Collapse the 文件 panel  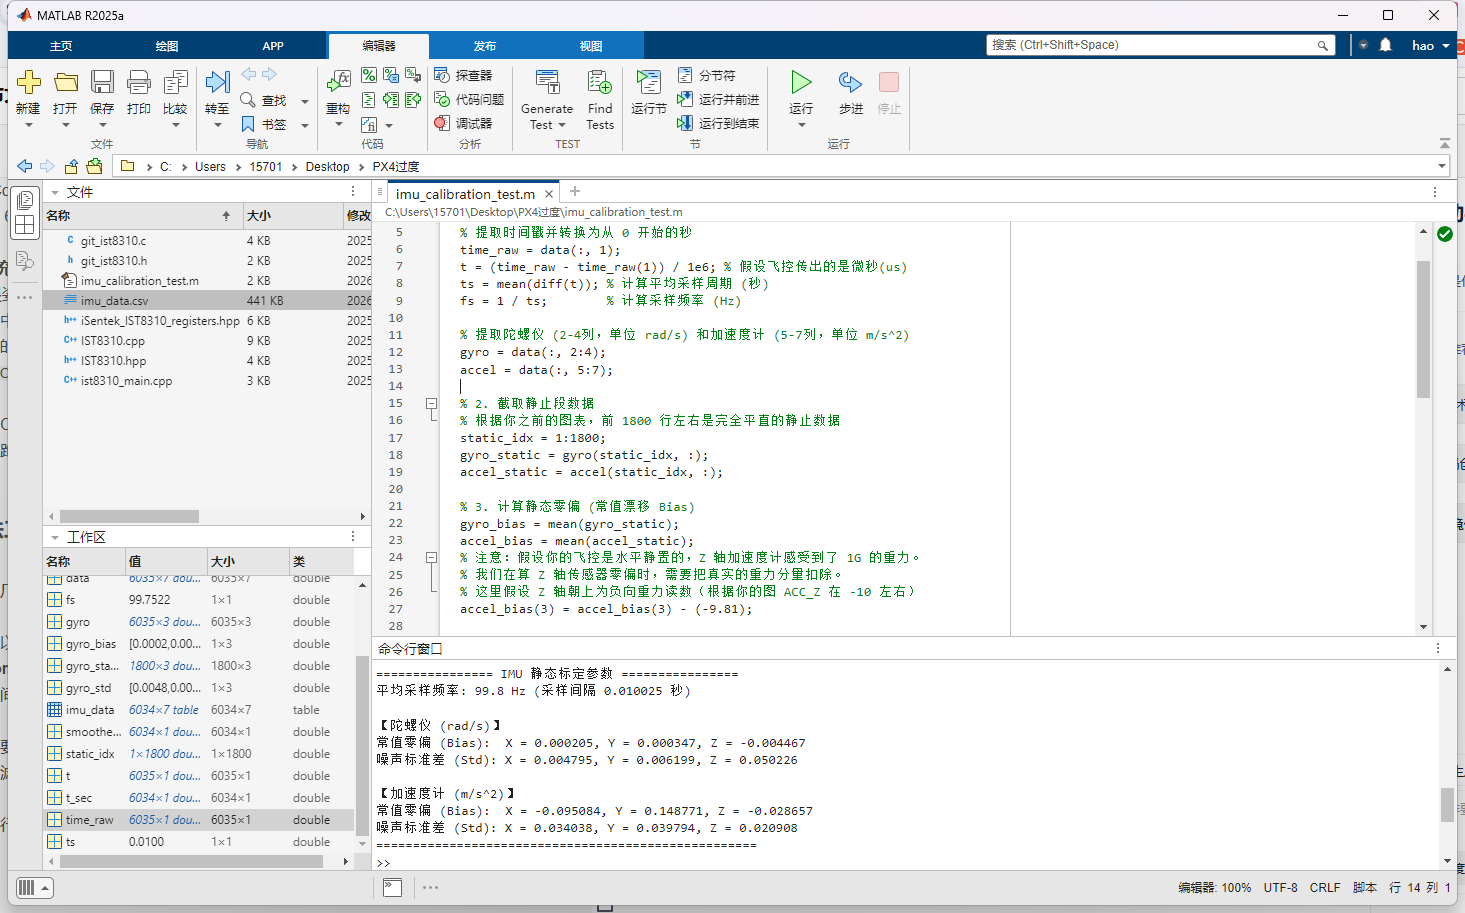pyautogui.click(x=55, y=192)
